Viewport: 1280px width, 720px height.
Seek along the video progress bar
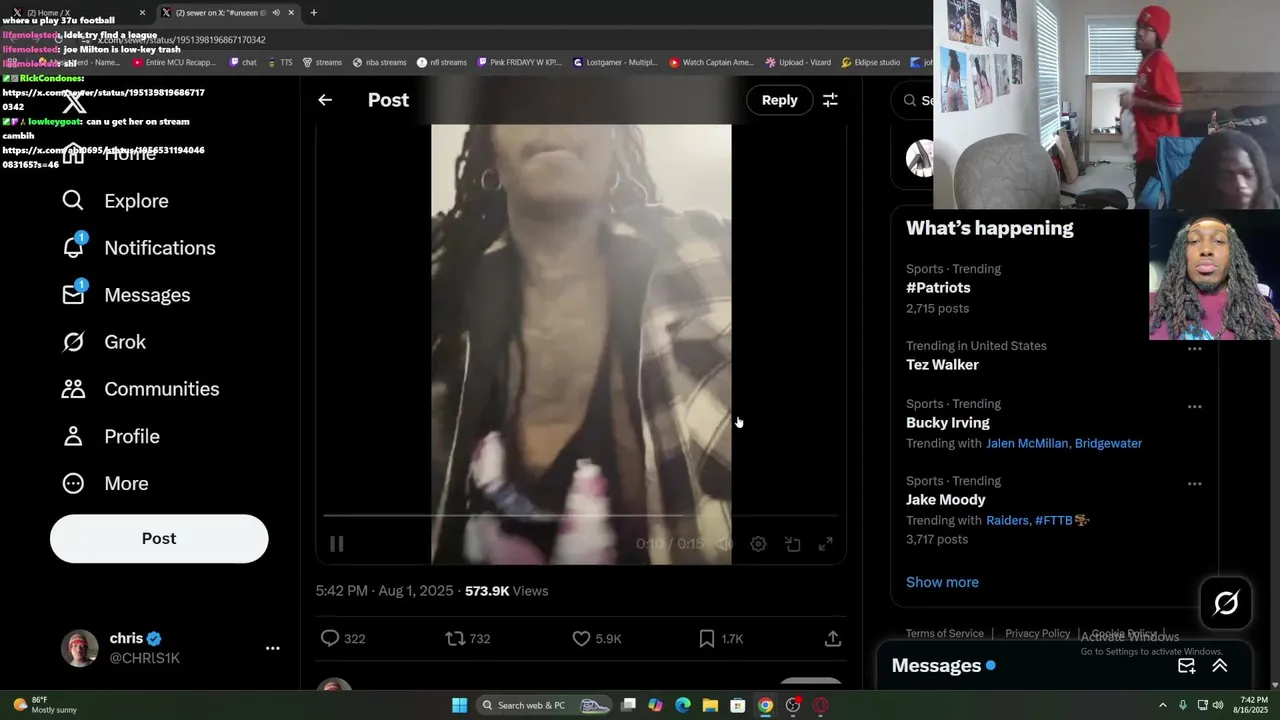581,516
